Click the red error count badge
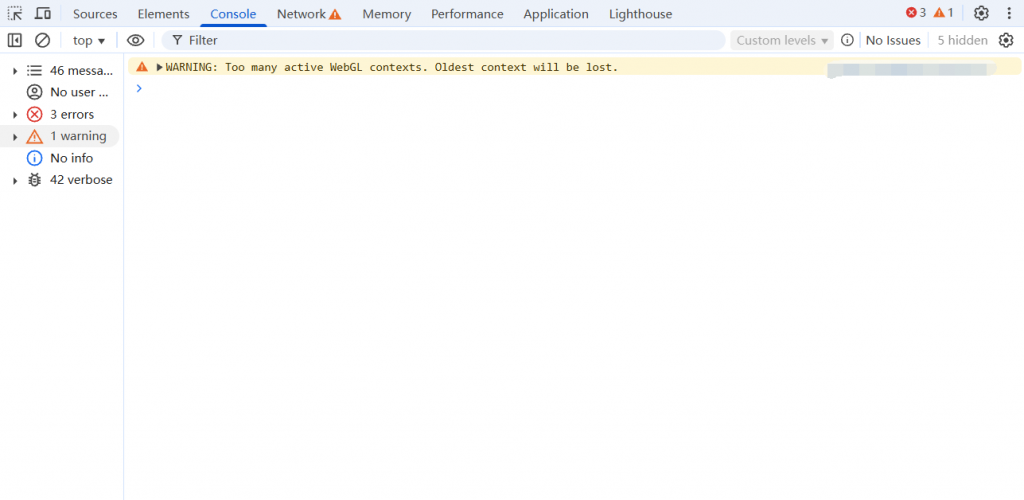 click(916, 13)
